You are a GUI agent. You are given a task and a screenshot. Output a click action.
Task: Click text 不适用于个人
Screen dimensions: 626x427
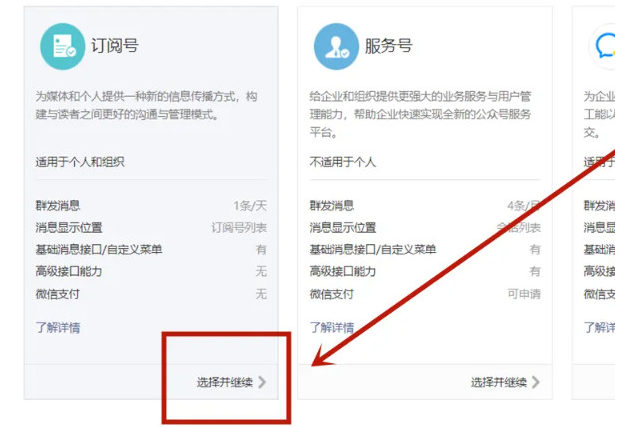pyautogui.click(x=343, y=162)
